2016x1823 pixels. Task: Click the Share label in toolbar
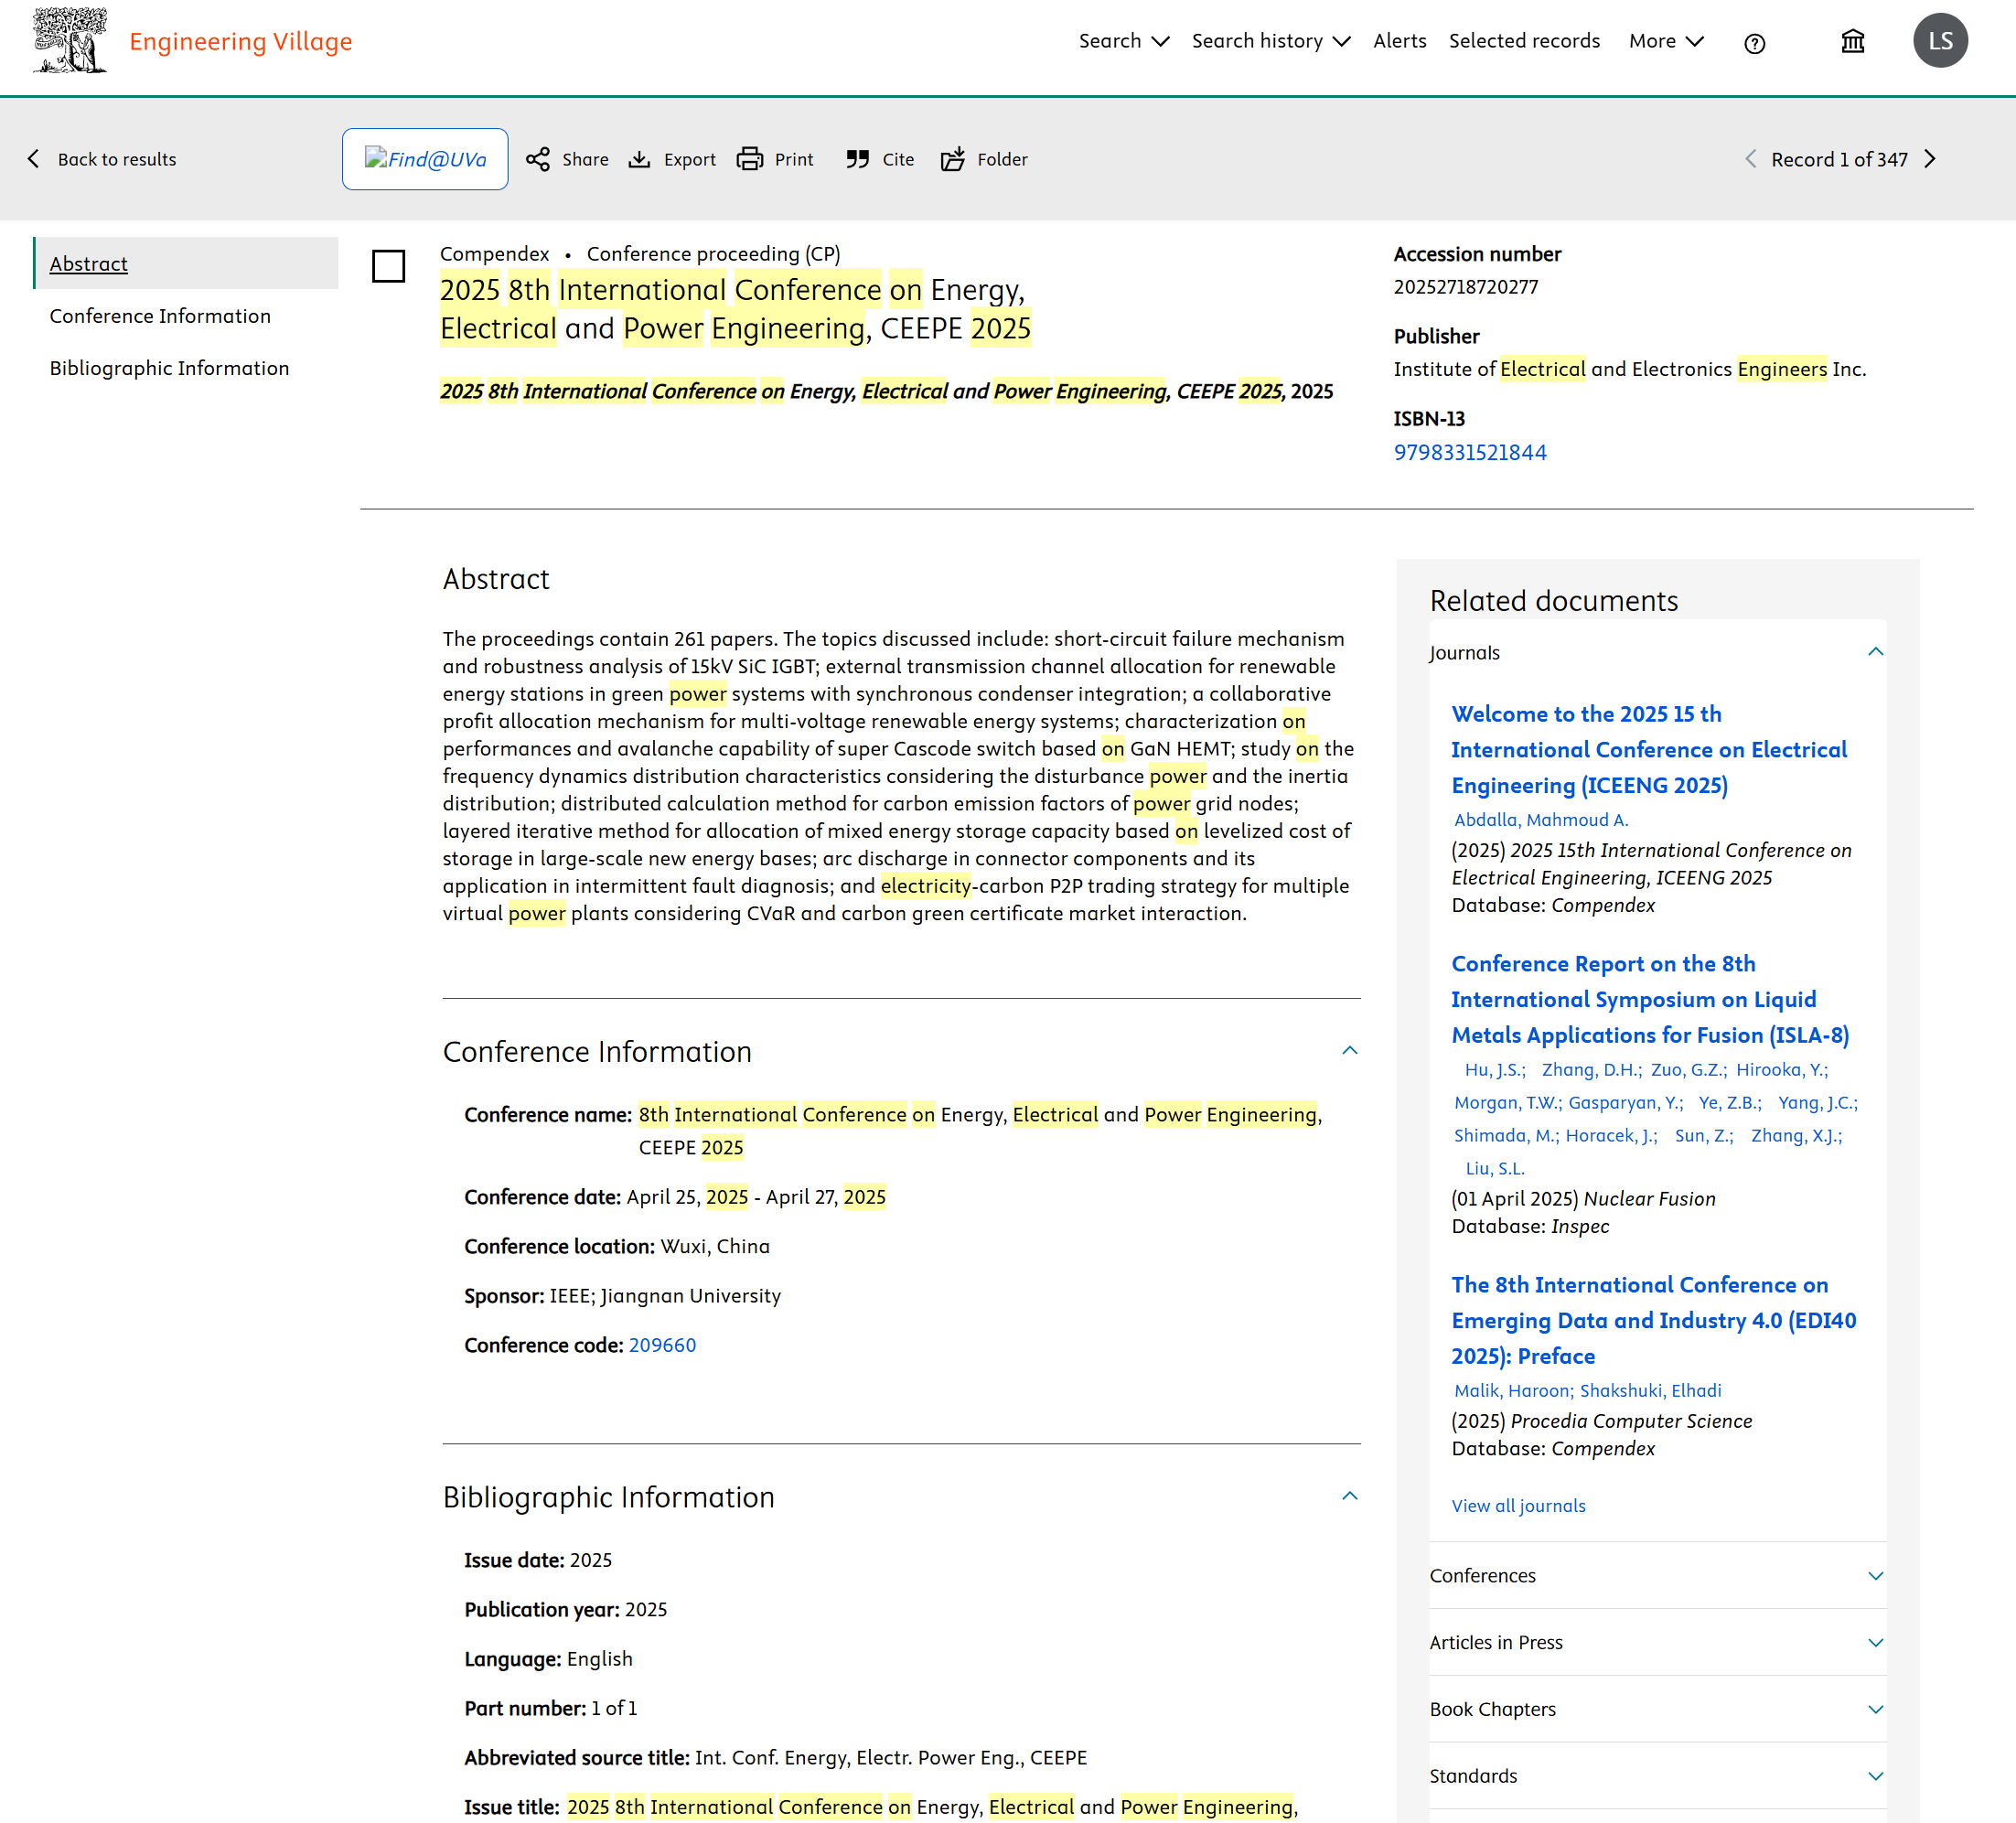(x=585, y=159)
